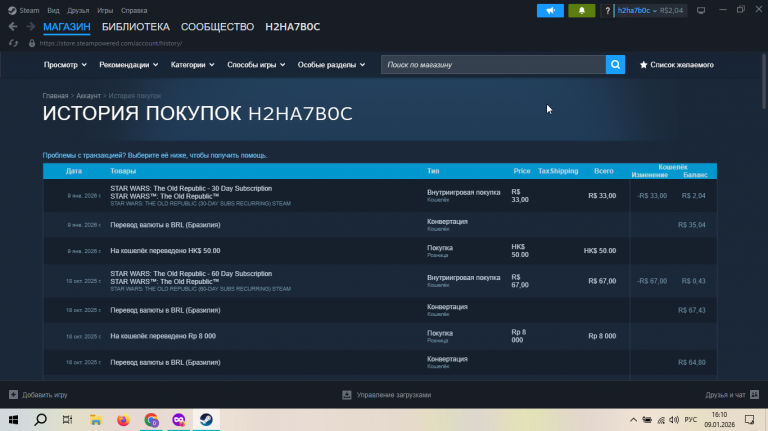Click the store URL address

[x=111, y=43]
